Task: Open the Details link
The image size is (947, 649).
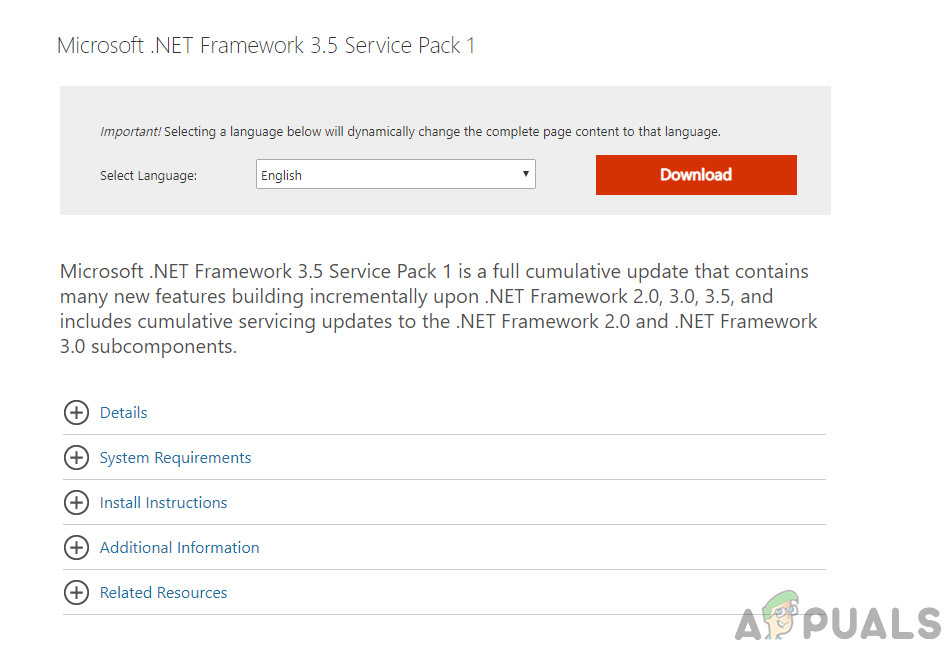Action: click(123, 413)
